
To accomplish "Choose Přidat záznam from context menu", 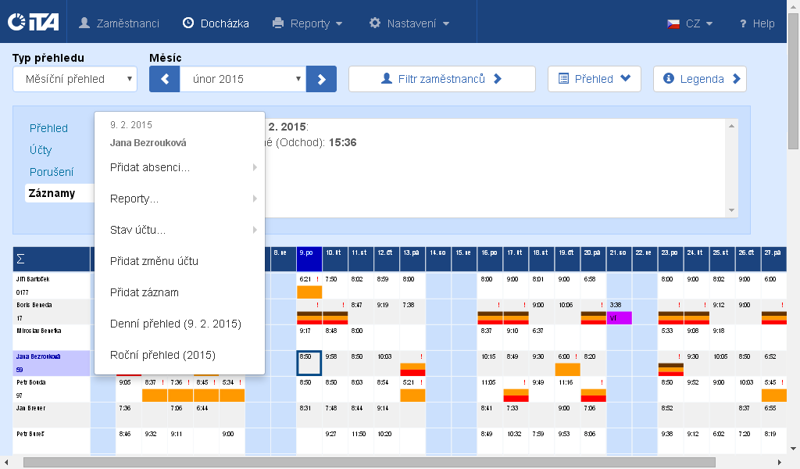I will tap(144, 292).
